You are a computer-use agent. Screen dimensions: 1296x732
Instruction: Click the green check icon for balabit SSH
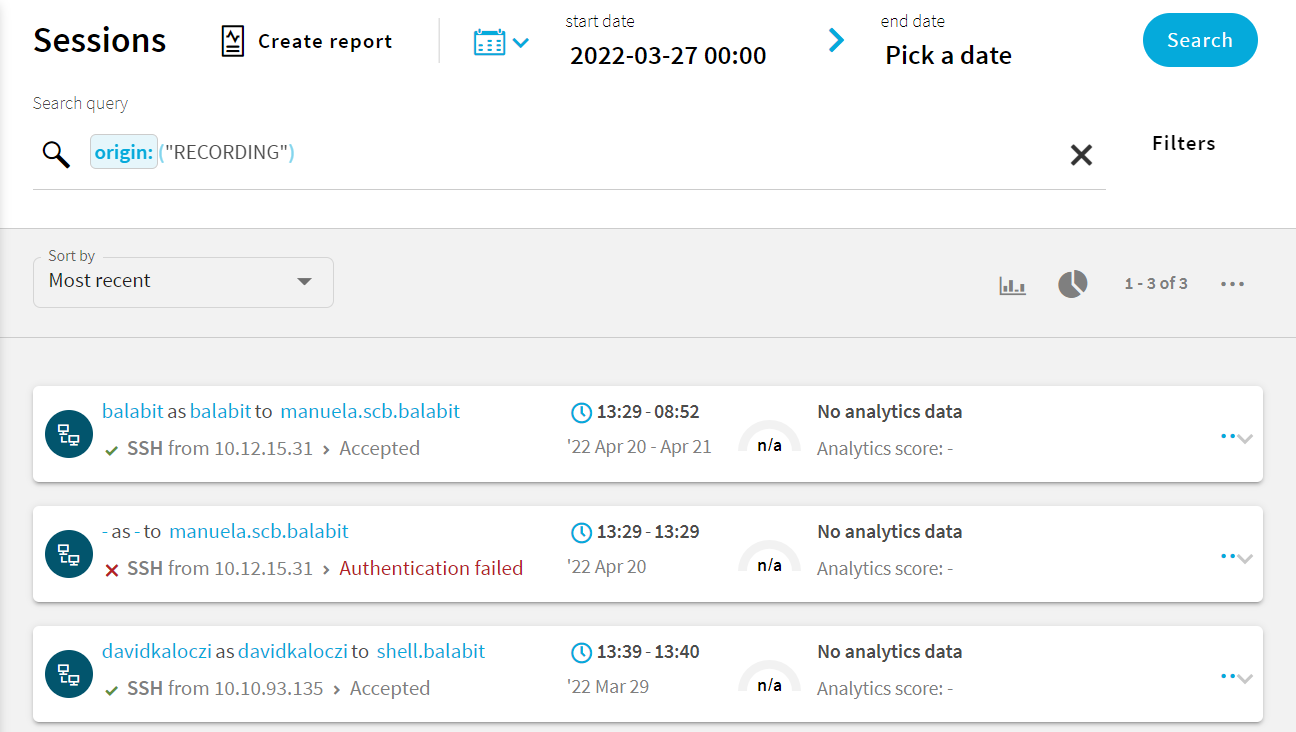(x=112, y=450)
